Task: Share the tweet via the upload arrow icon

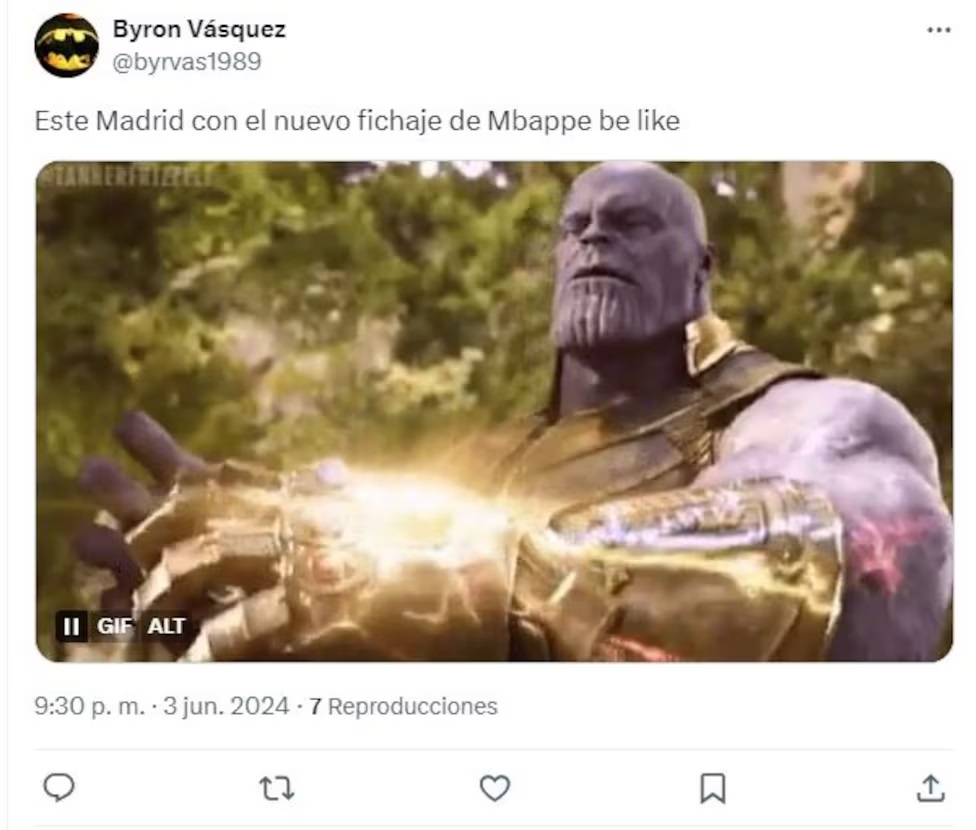Action: pyautogui.click(x=930, y=788)
